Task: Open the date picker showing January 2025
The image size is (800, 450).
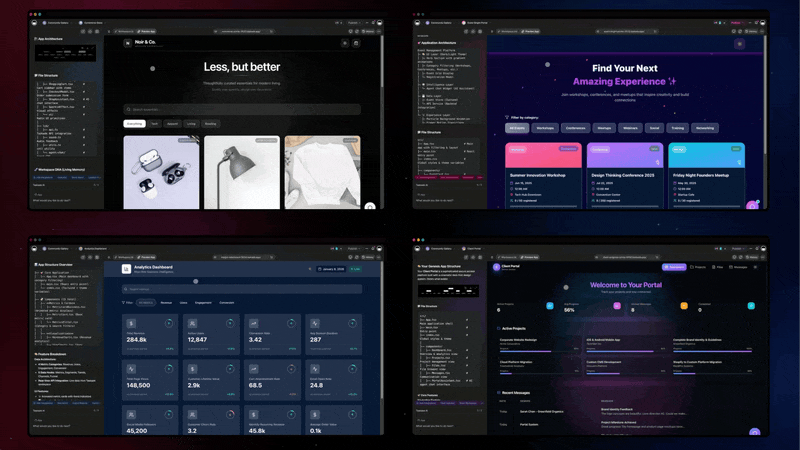Action: 332,269
